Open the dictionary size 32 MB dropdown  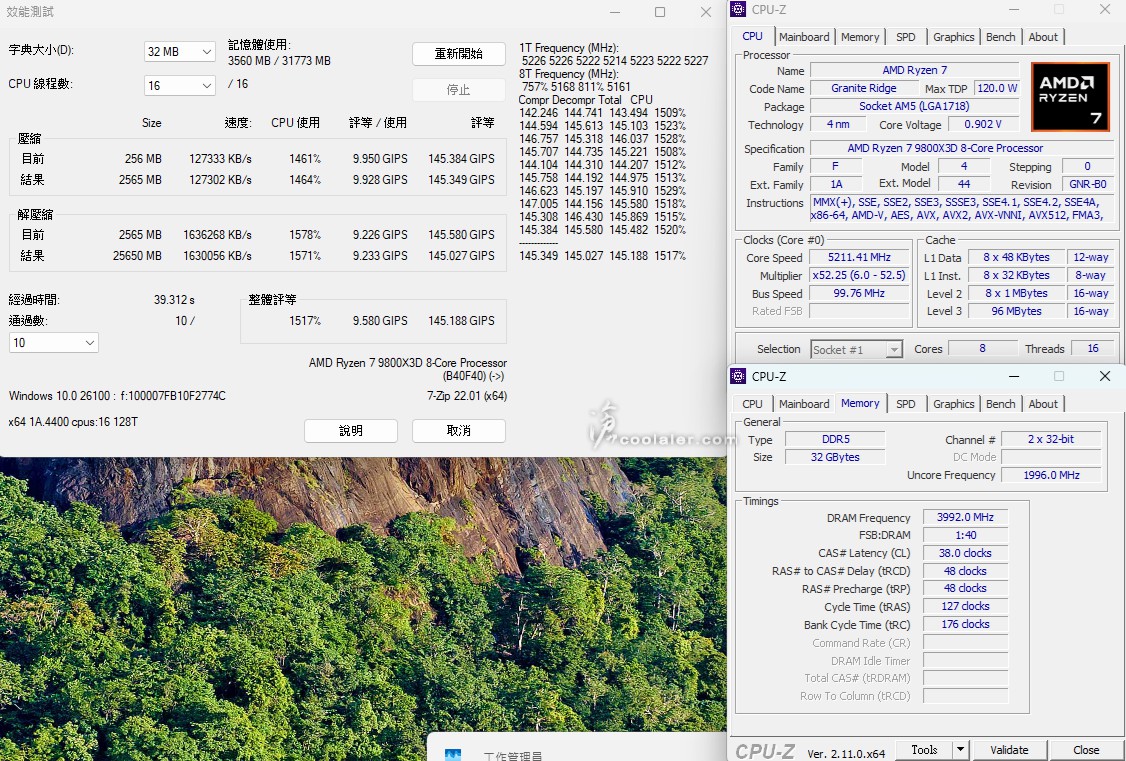click(x=180, y=52)
